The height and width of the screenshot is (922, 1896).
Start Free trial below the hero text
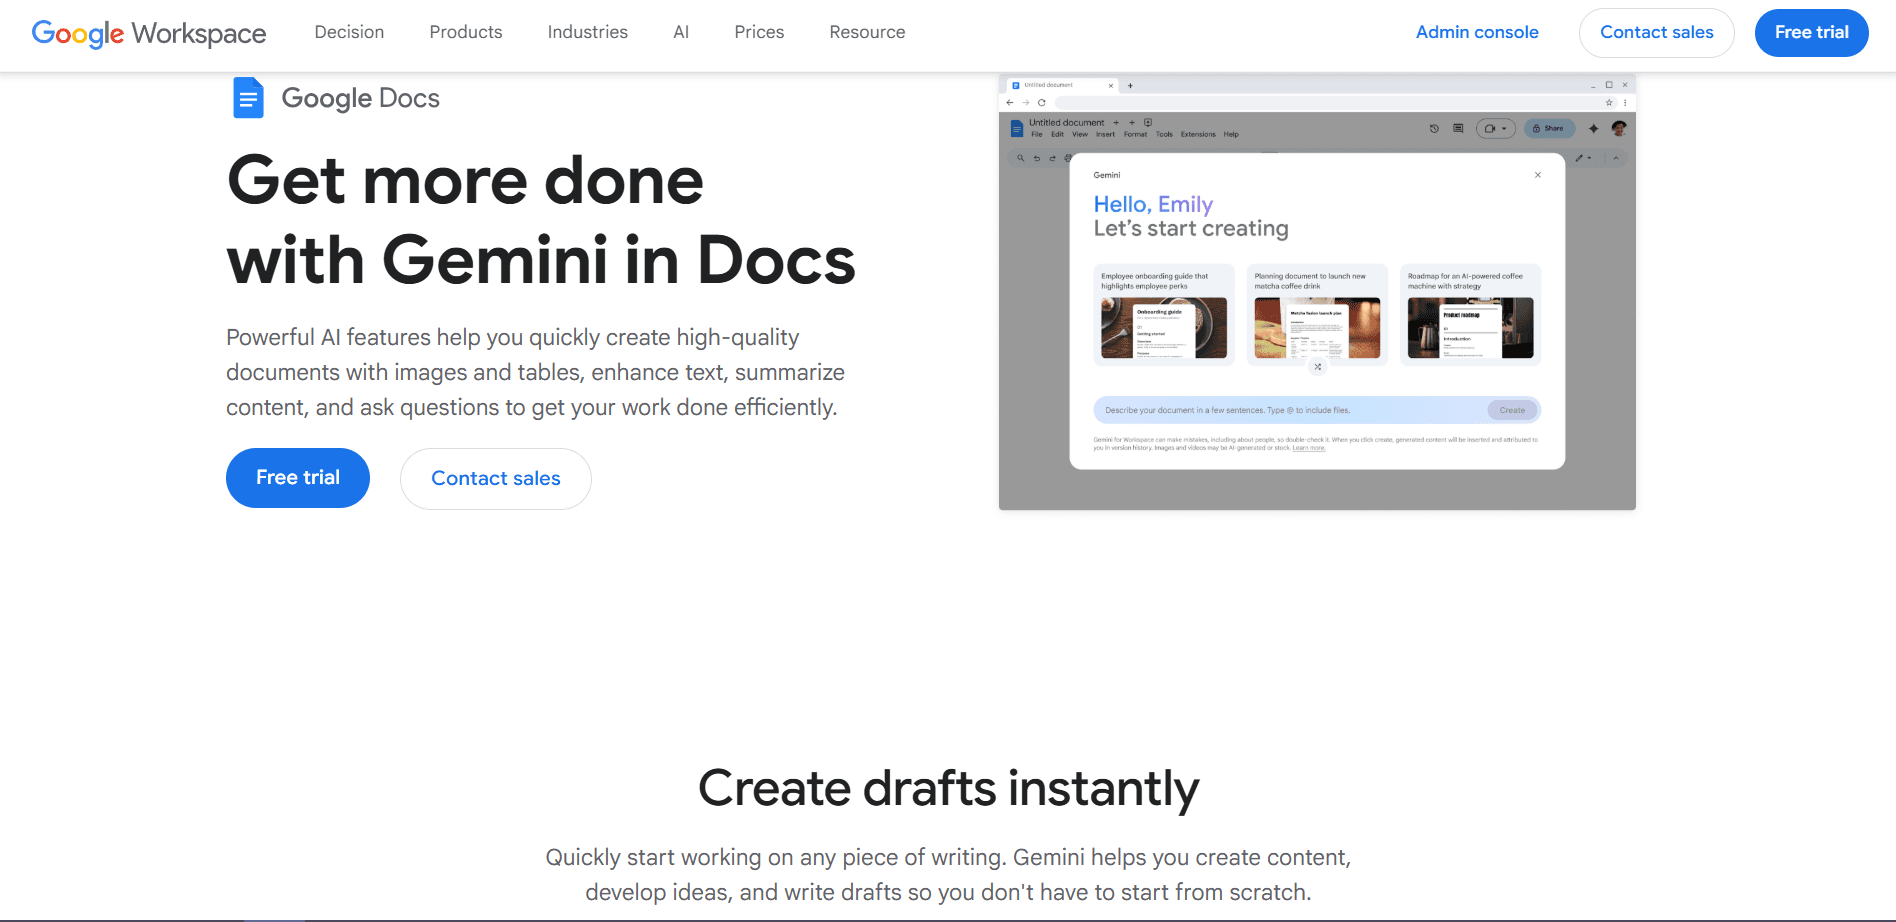click(x=298, y=478)
